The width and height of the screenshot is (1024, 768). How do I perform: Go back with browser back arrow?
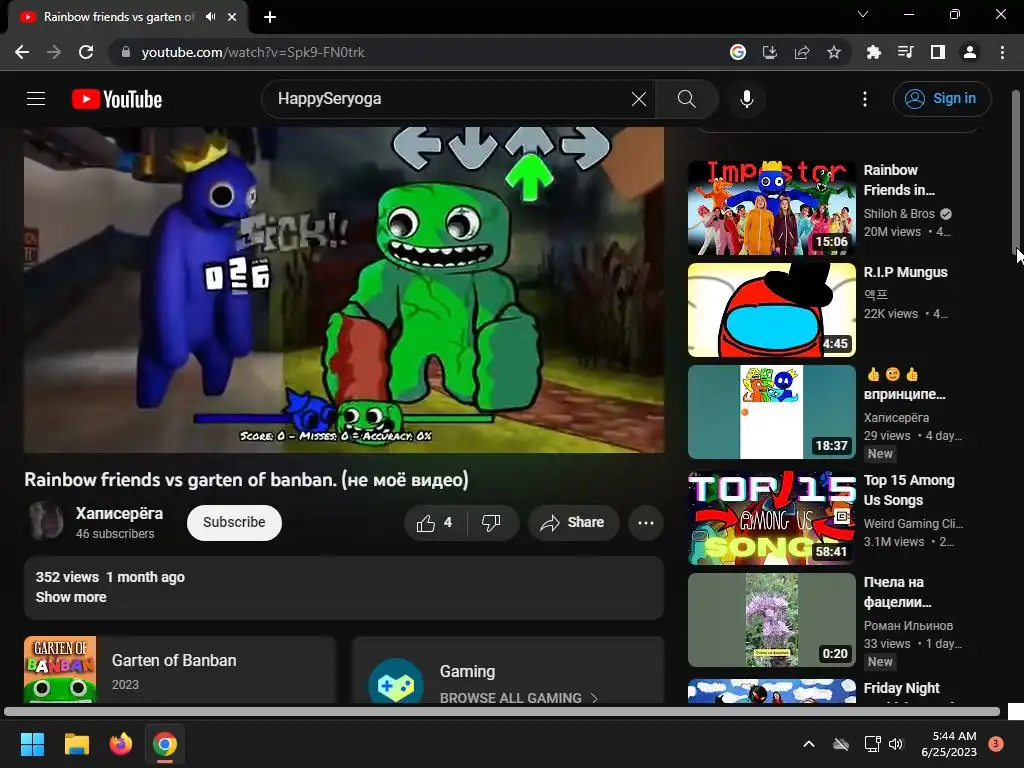point(22,52)
